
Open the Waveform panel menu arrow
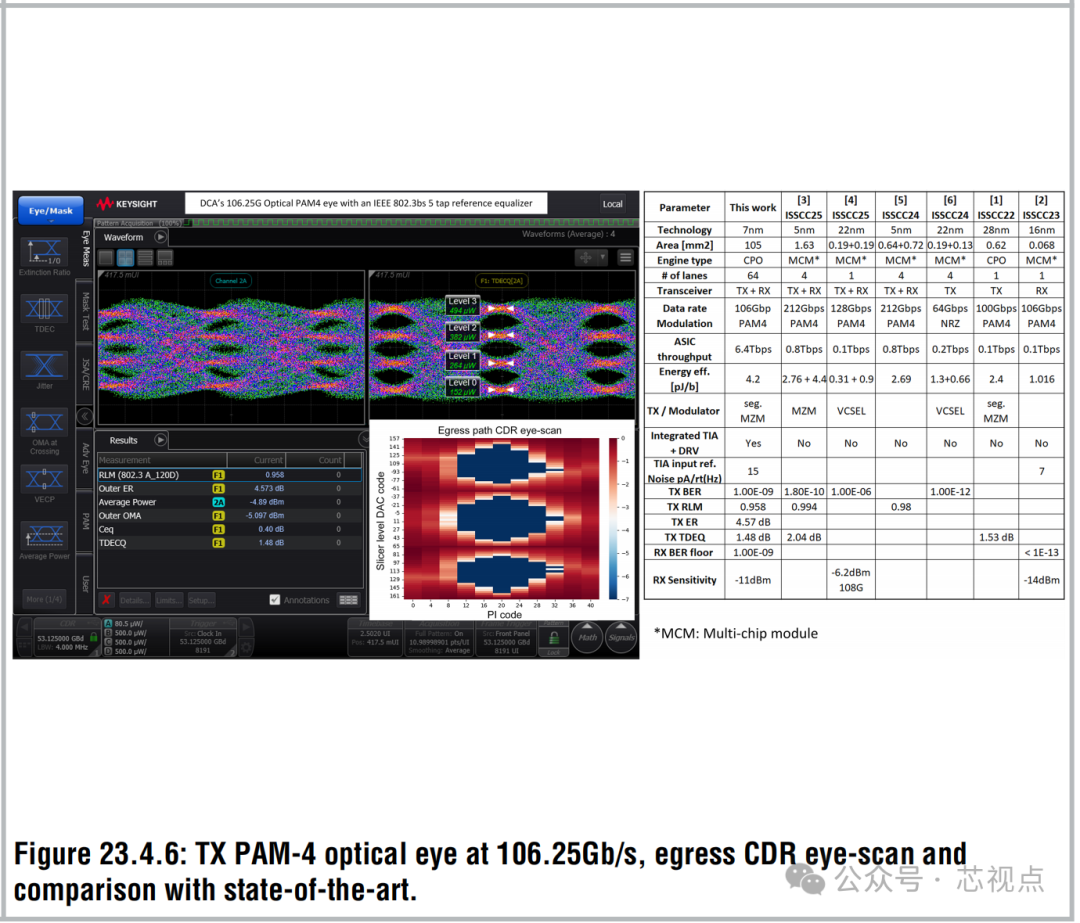(160, 237)
